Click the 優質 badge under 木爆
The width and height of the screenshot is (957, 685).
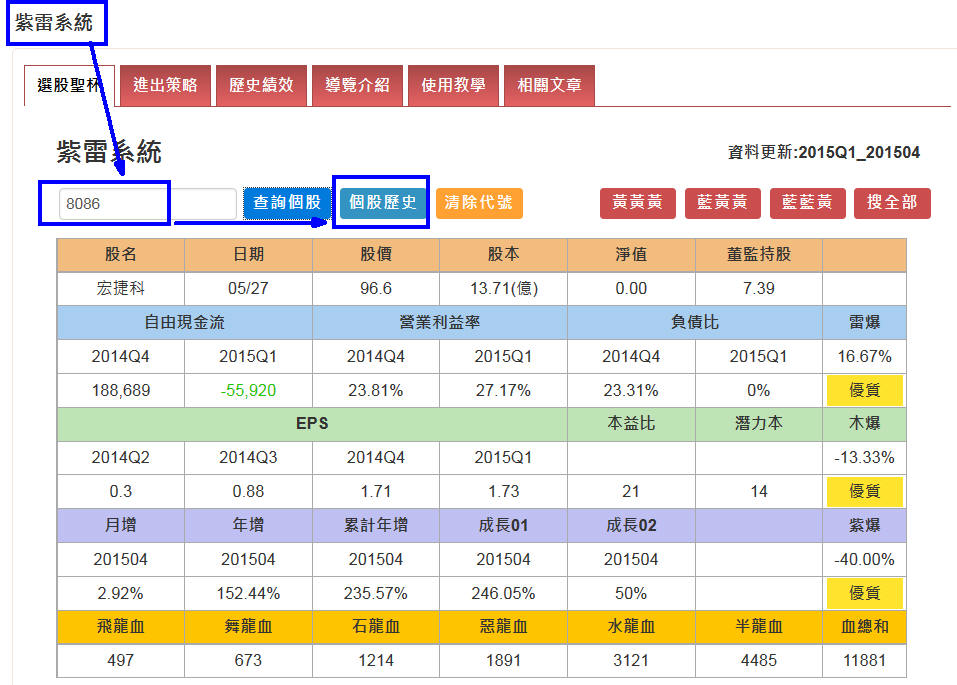pyautogui.click(x=864, y=492)
